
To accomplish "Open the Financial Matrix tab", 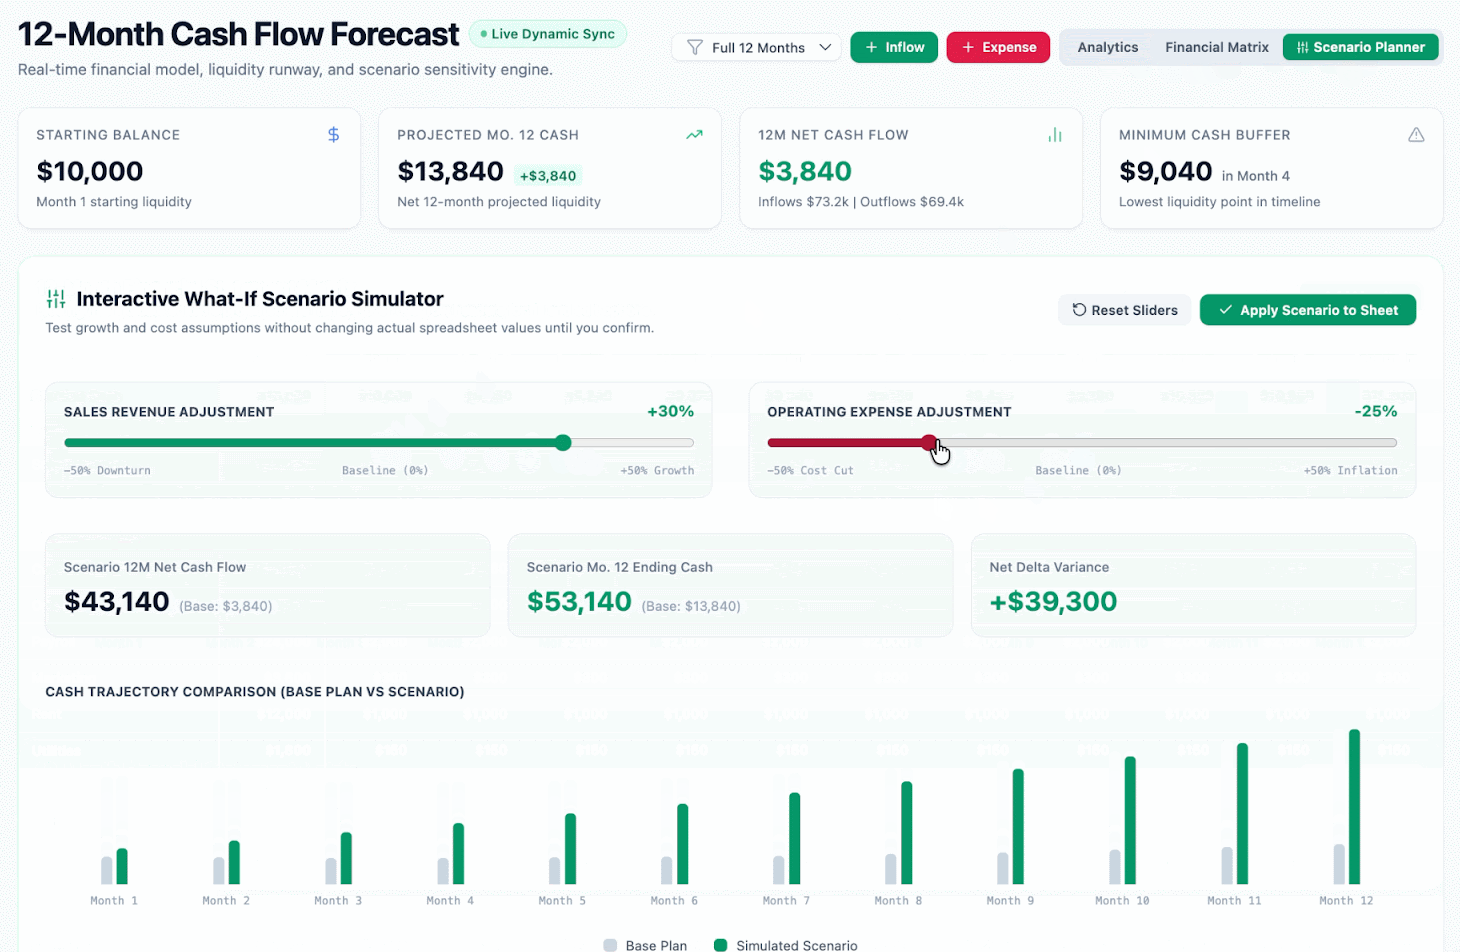I will tap(1216, 47).
